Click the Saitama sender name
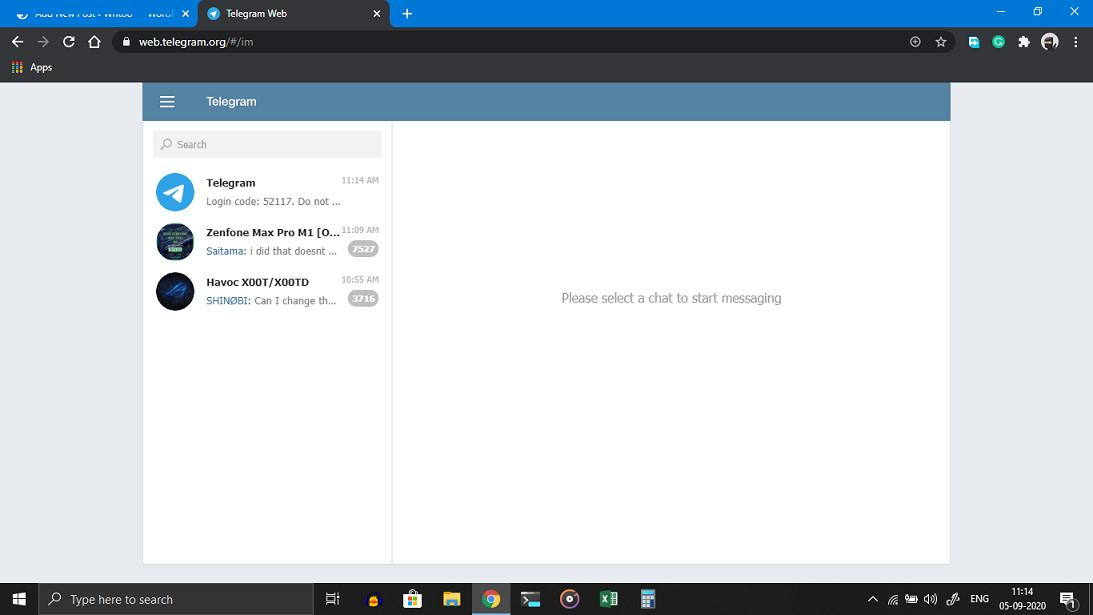This screenshot has width=1093, height=615. 226,251
